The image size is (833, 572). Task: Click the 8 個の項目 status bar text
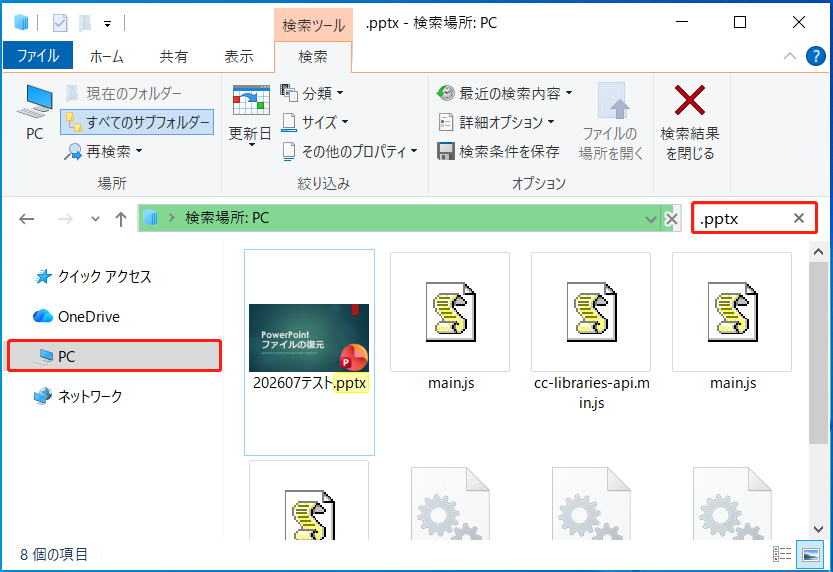pyautogui.click(x=54, y=554)
